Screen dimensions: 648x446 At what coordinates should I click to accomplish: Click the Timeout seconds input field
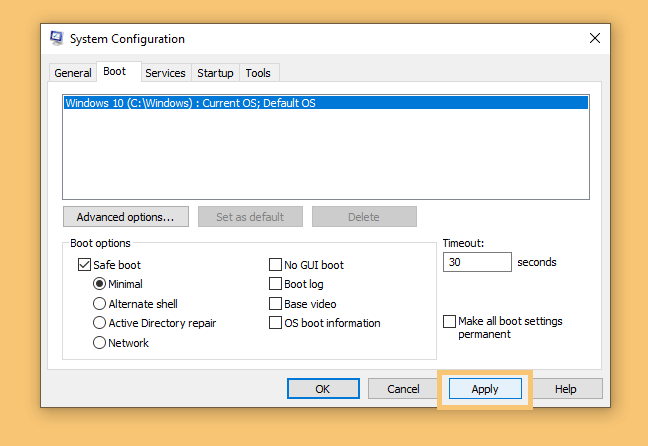[x=477, y=262]
